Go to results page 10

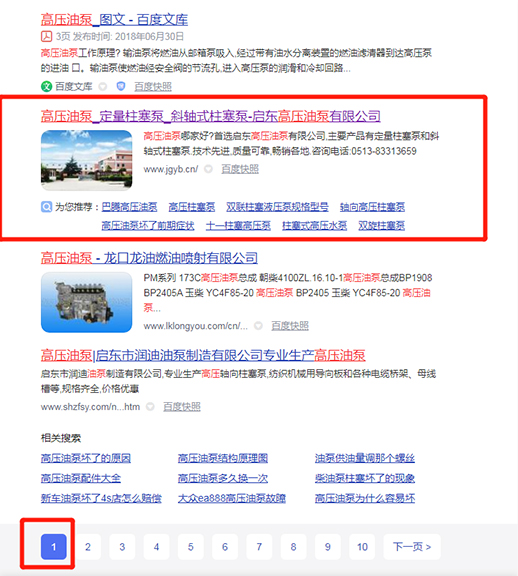pos(362,547)
